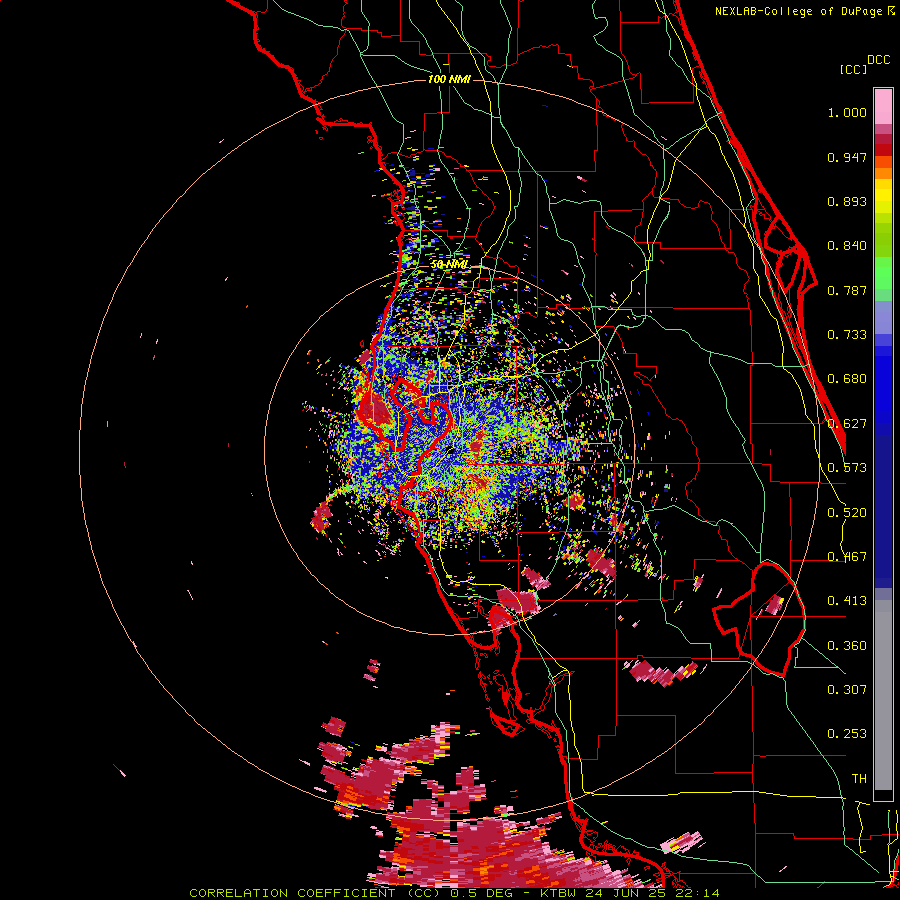Pick the gray segment of the color bar
This screenshot has height=900, width=900.
tap(883, 695)
